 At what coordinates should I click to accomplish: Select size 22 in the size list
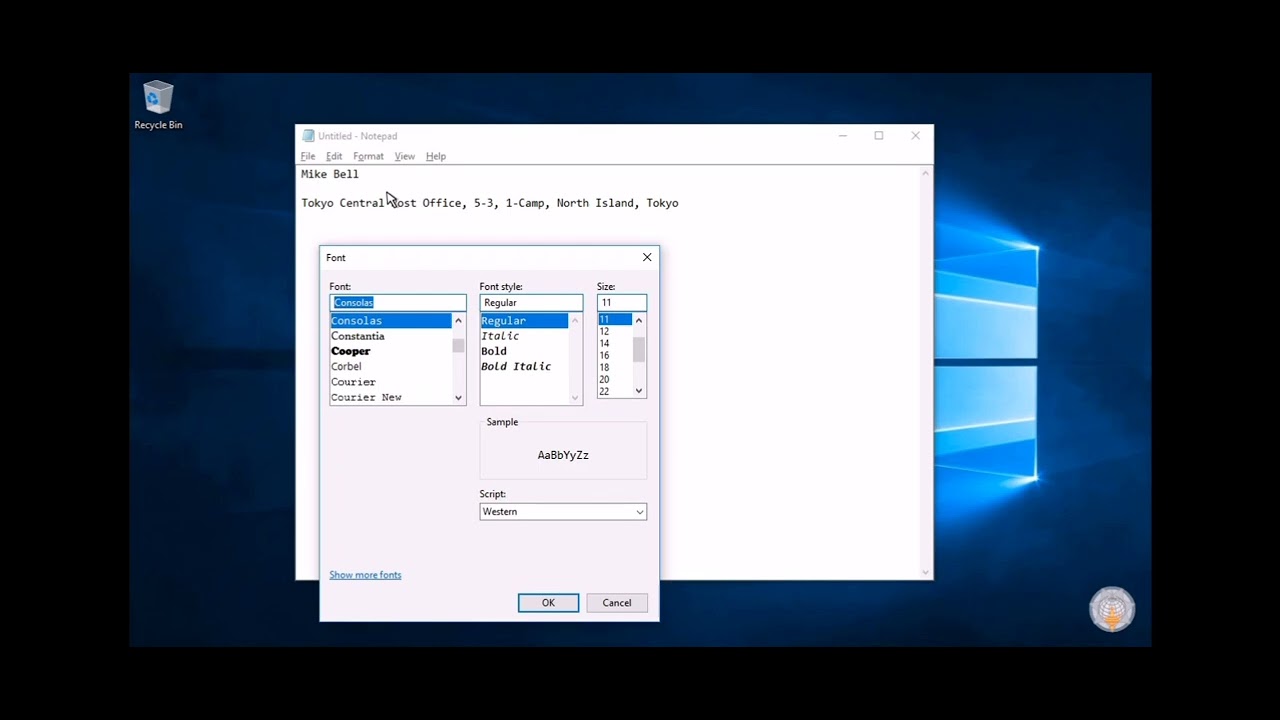point(615,391)
